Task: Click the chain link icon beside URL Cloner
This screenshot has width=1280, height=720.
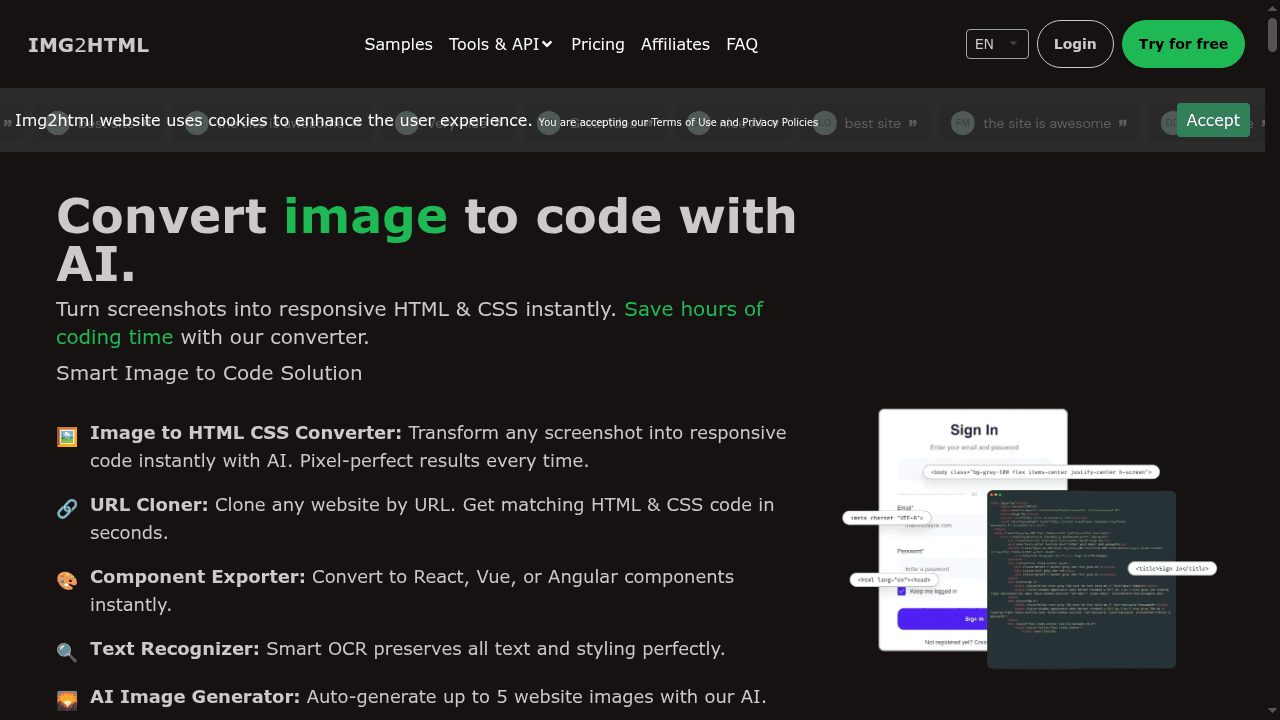Action: tap(67, 508)
